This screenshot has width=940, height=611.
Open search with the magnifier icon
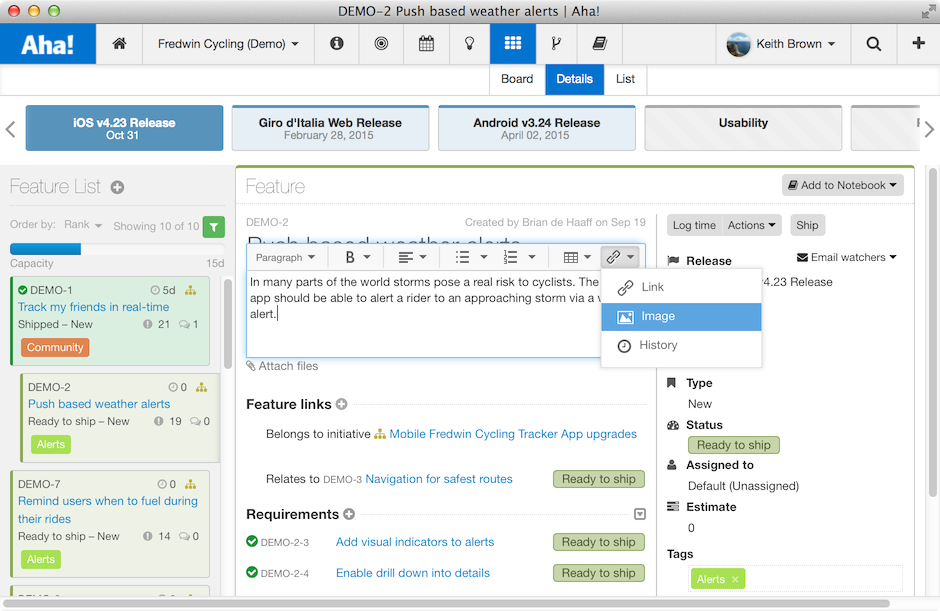[873, 44]
